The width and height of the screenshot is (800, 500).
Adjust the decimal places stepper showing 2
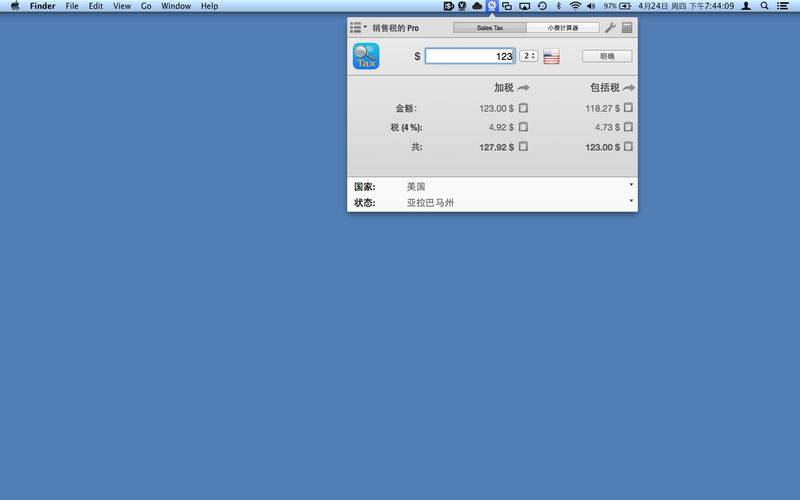coord(529,56)
